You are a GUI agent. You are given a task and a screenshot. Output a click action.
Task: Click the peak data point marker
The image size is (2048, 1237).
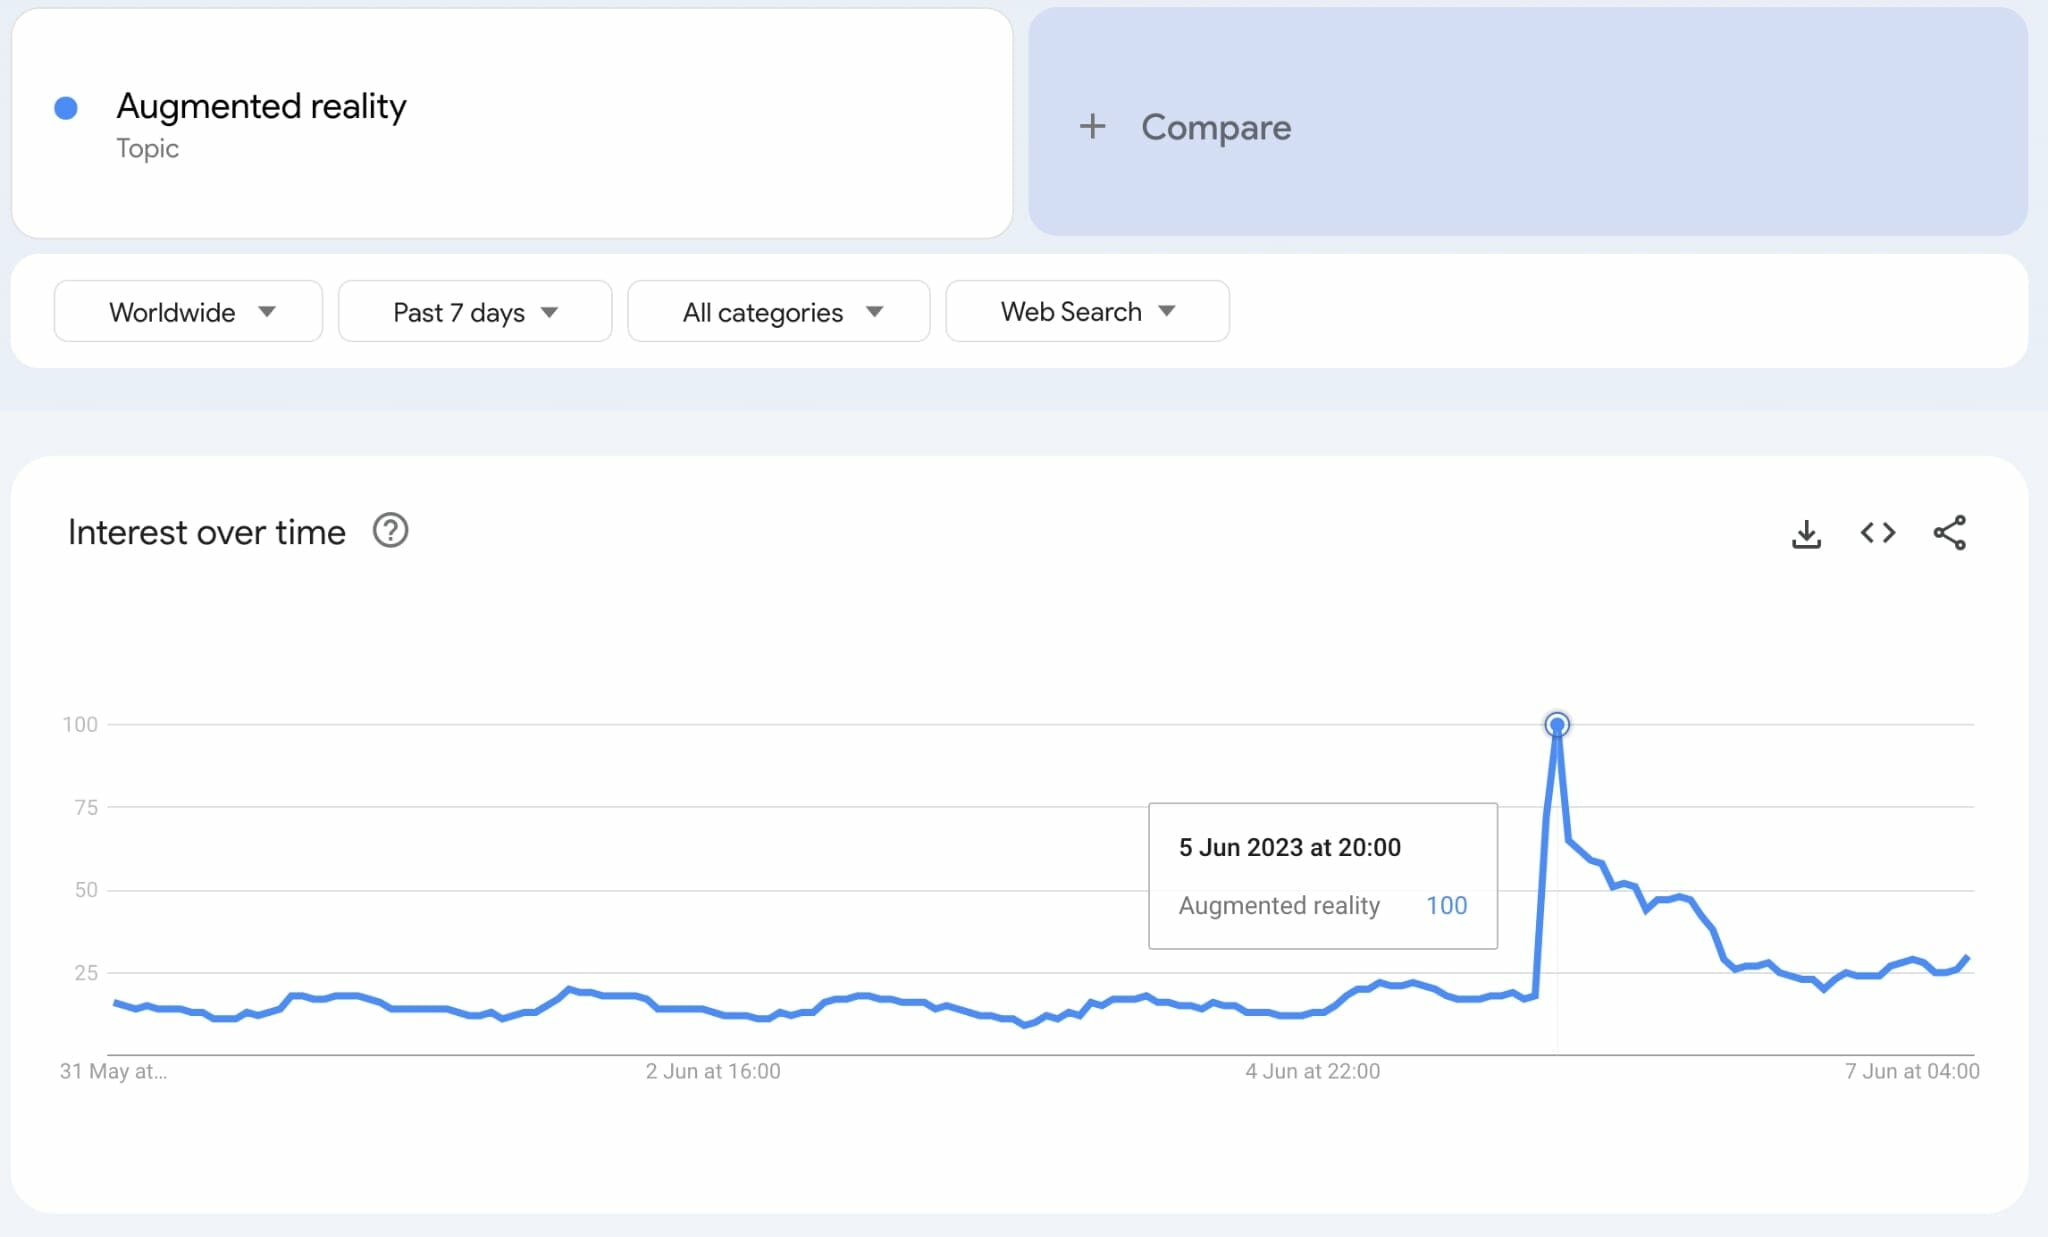pyautogui.click(x=1556, y=724)
